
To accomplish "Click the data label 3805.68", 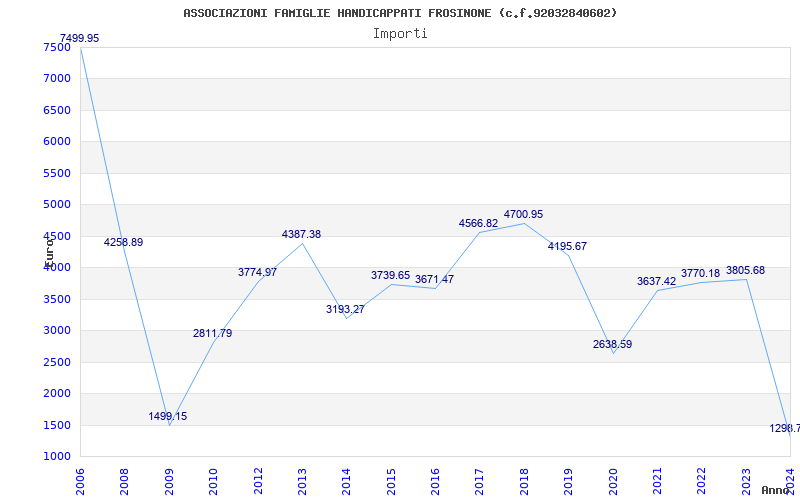I will pyautogui.click(x=745, y=270).
